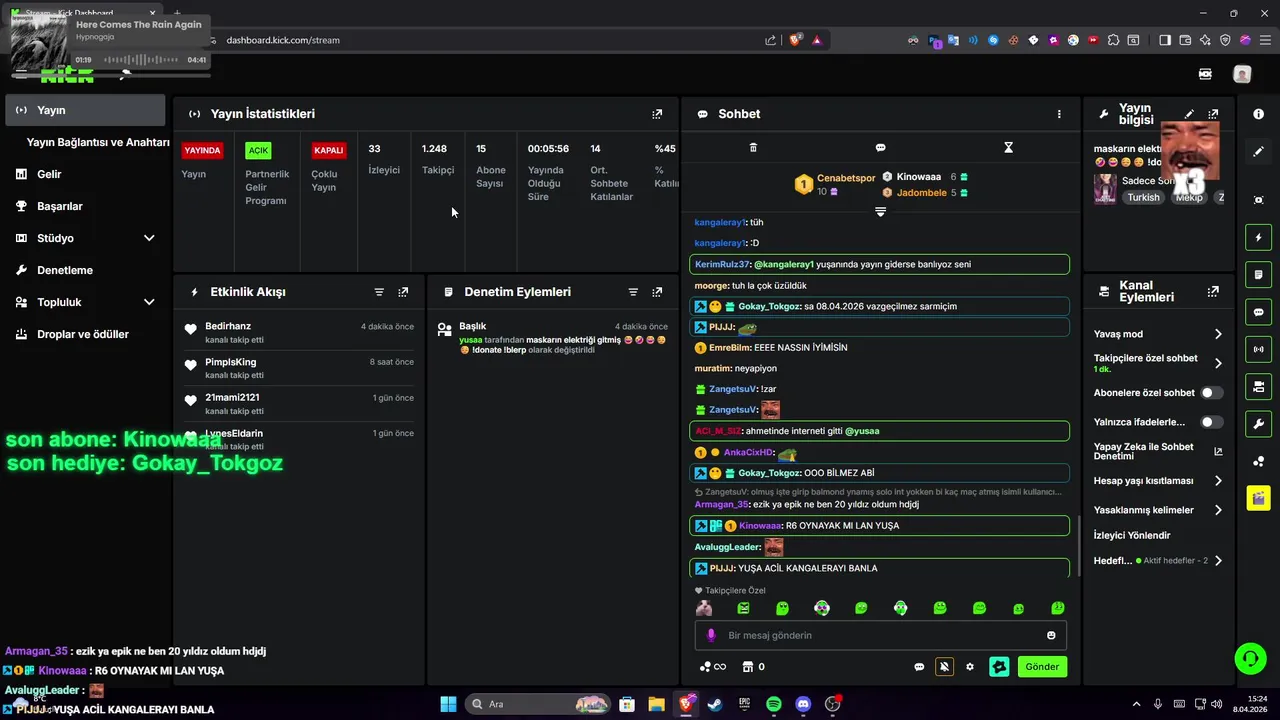Viewport: 1280px width, 720px height.
Task: Pop out the Etkinlik Akışı panel
Action: (x=403, y=292)
